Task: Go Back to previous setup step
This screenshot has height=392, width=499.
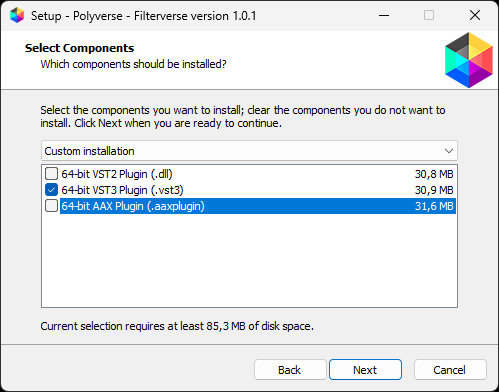Action: (290, 370)
